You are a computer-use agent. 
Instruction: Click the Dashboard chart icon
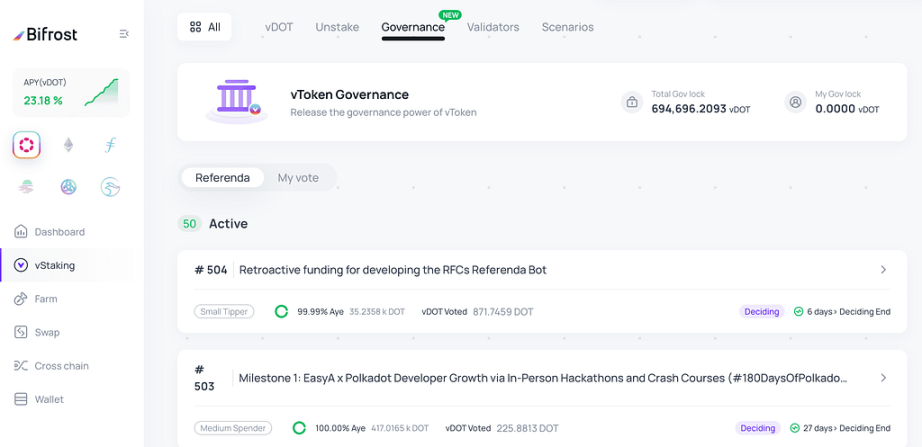click(x=21, y=232)
